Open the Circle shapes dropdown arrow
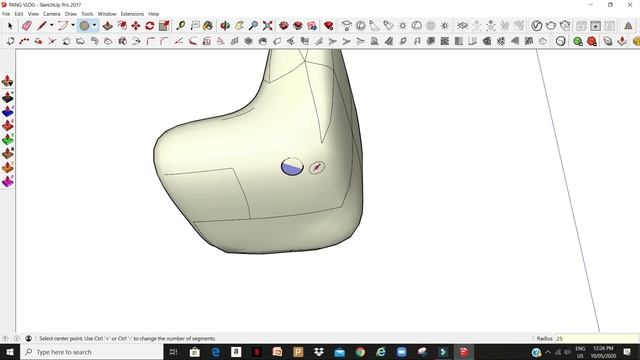The image size is (640, 360). coord(94,25)
